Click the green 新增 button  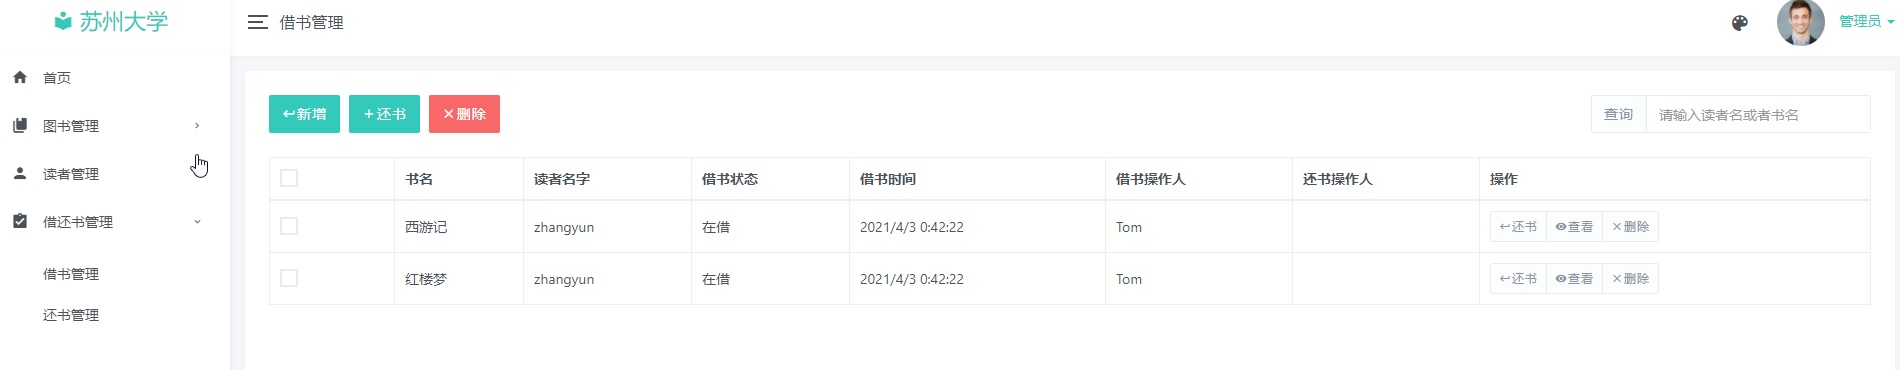[304, 114]
